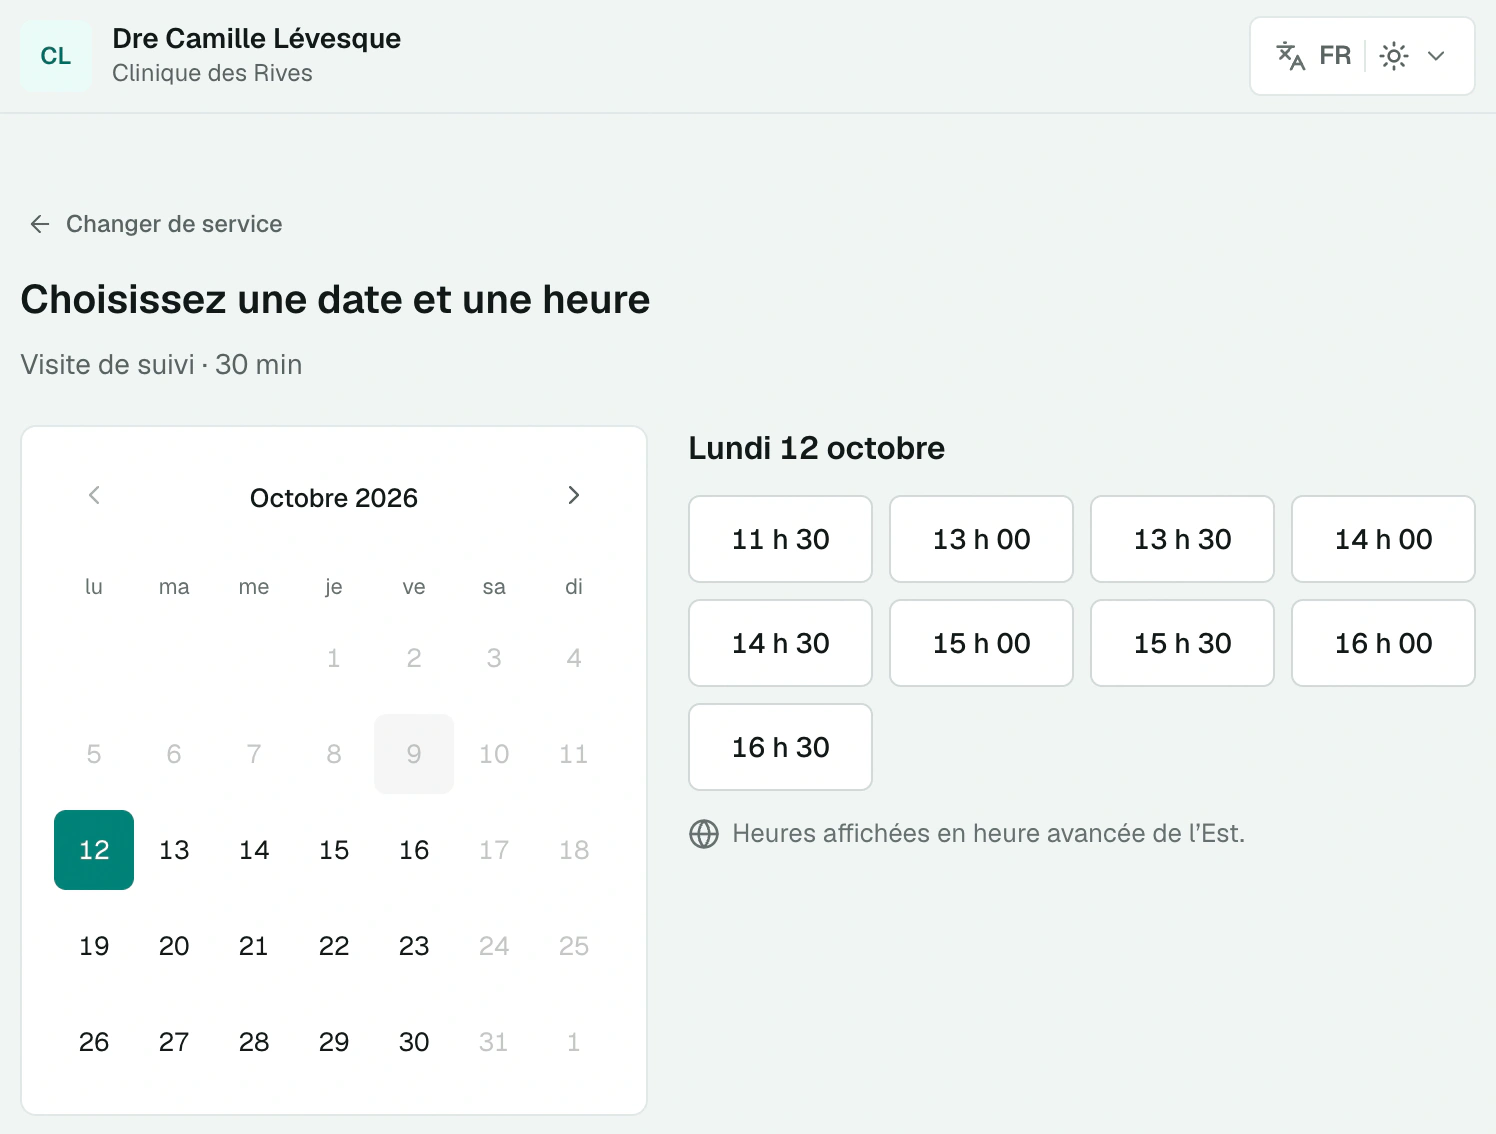1496x1134 pixels.
Task: Pick October 14 in the calendar
Action: pos(254,850)
